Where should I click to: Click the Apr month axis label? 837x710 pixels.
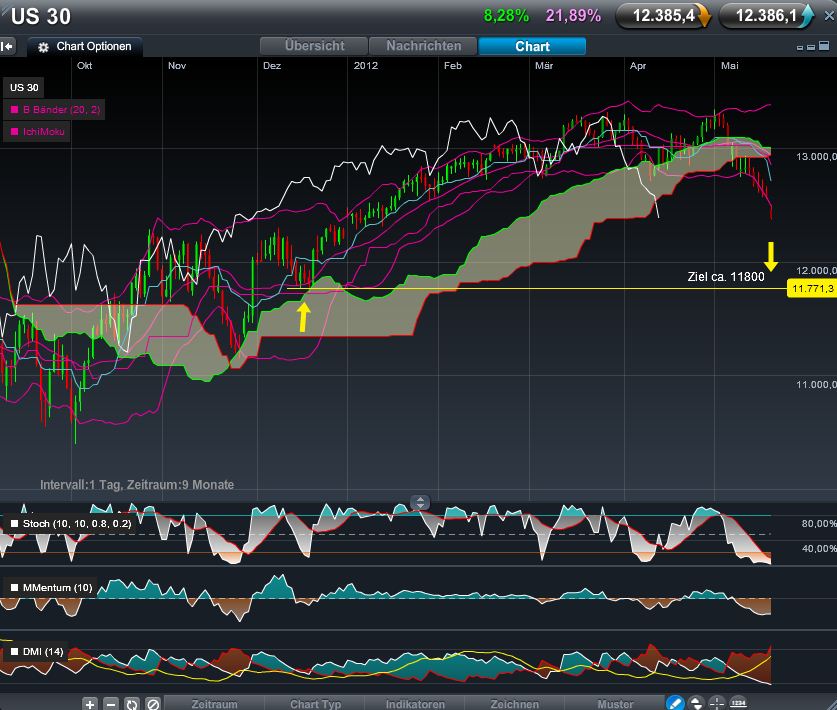point(638,66)
